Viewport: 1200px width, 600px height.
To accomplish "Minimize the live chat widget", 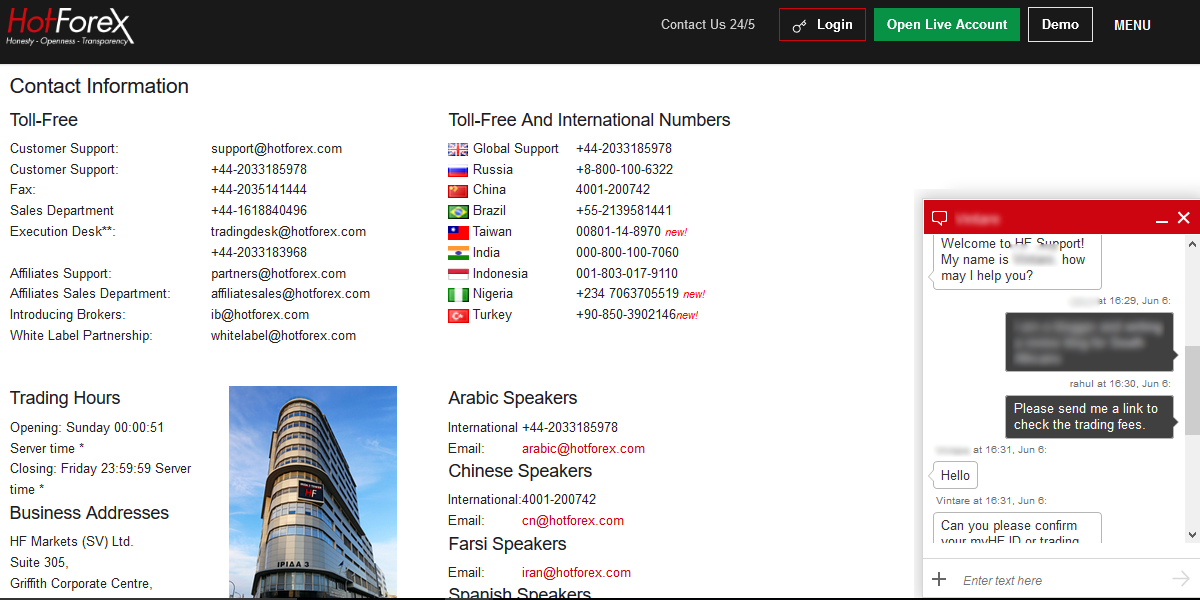I will coord(1162,219).
